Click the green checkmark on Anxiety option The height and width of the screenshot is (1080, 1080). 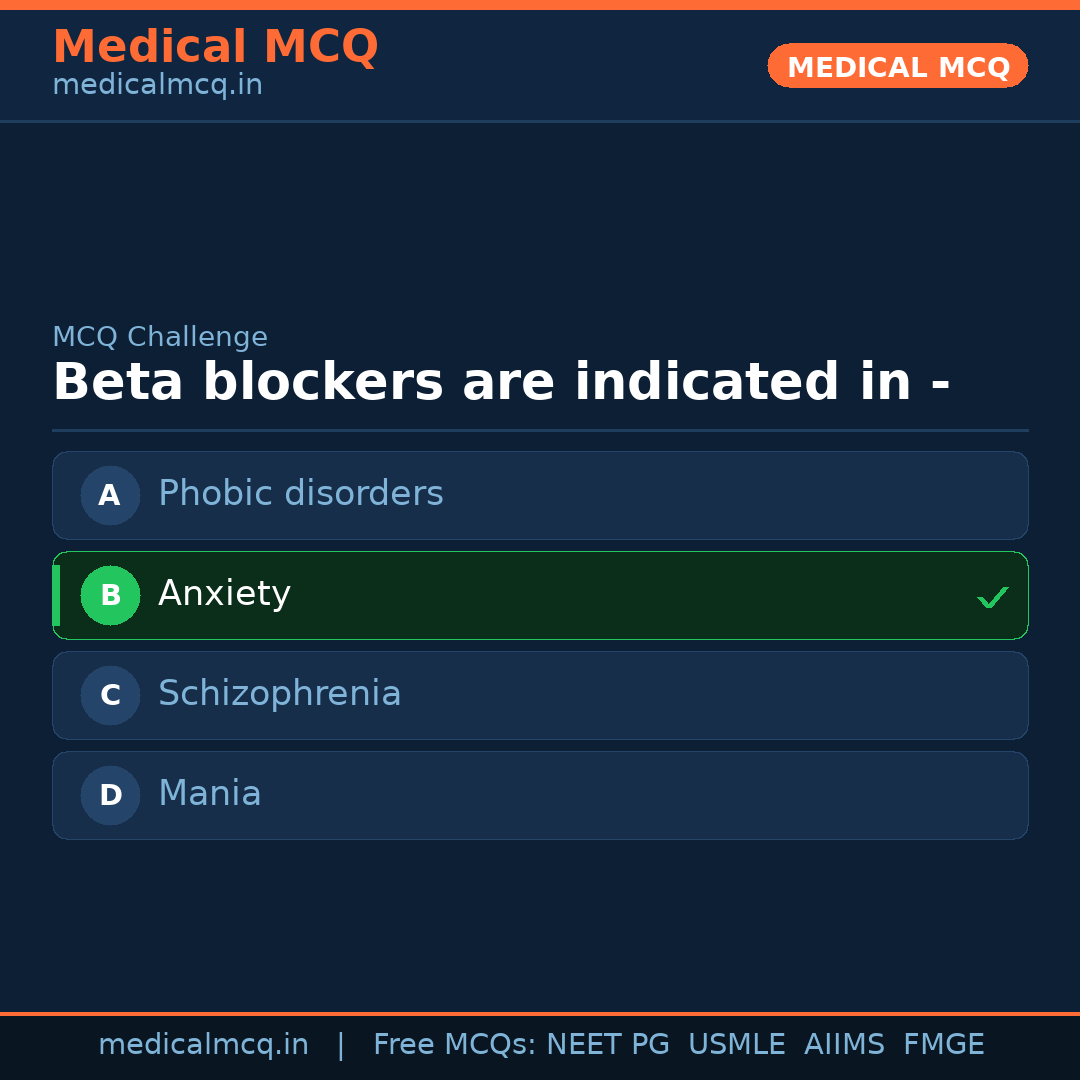tap(992, 597)
